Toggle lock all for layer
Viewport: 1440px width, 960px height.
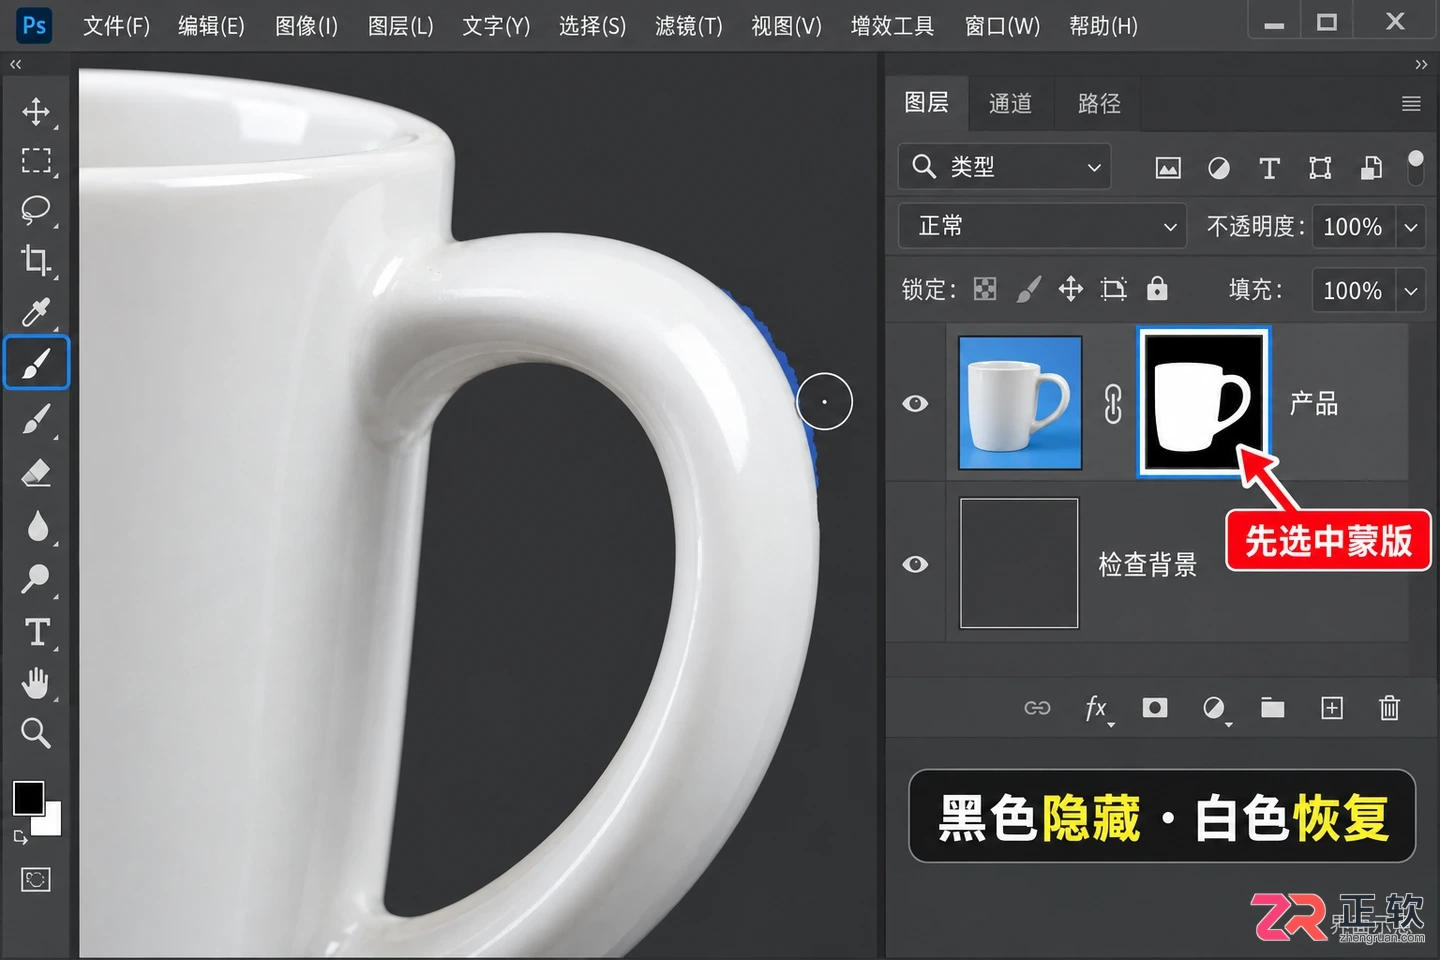[1157, 289]
